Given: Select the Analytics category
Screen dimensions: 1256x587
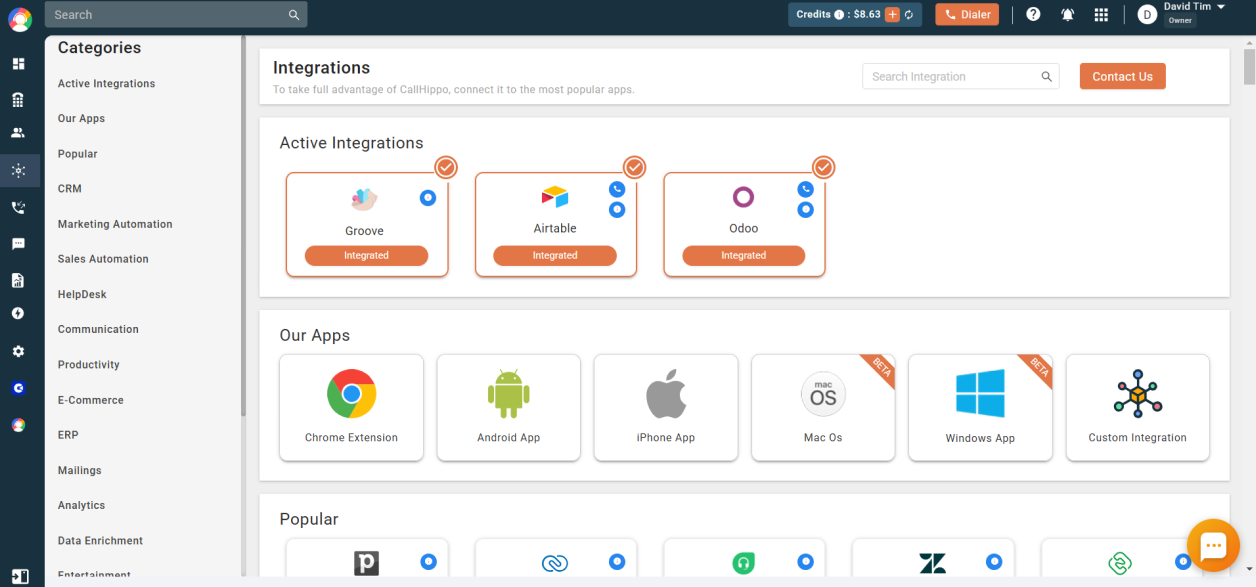Looking at the screenshot, I should [x=81, y=505].
